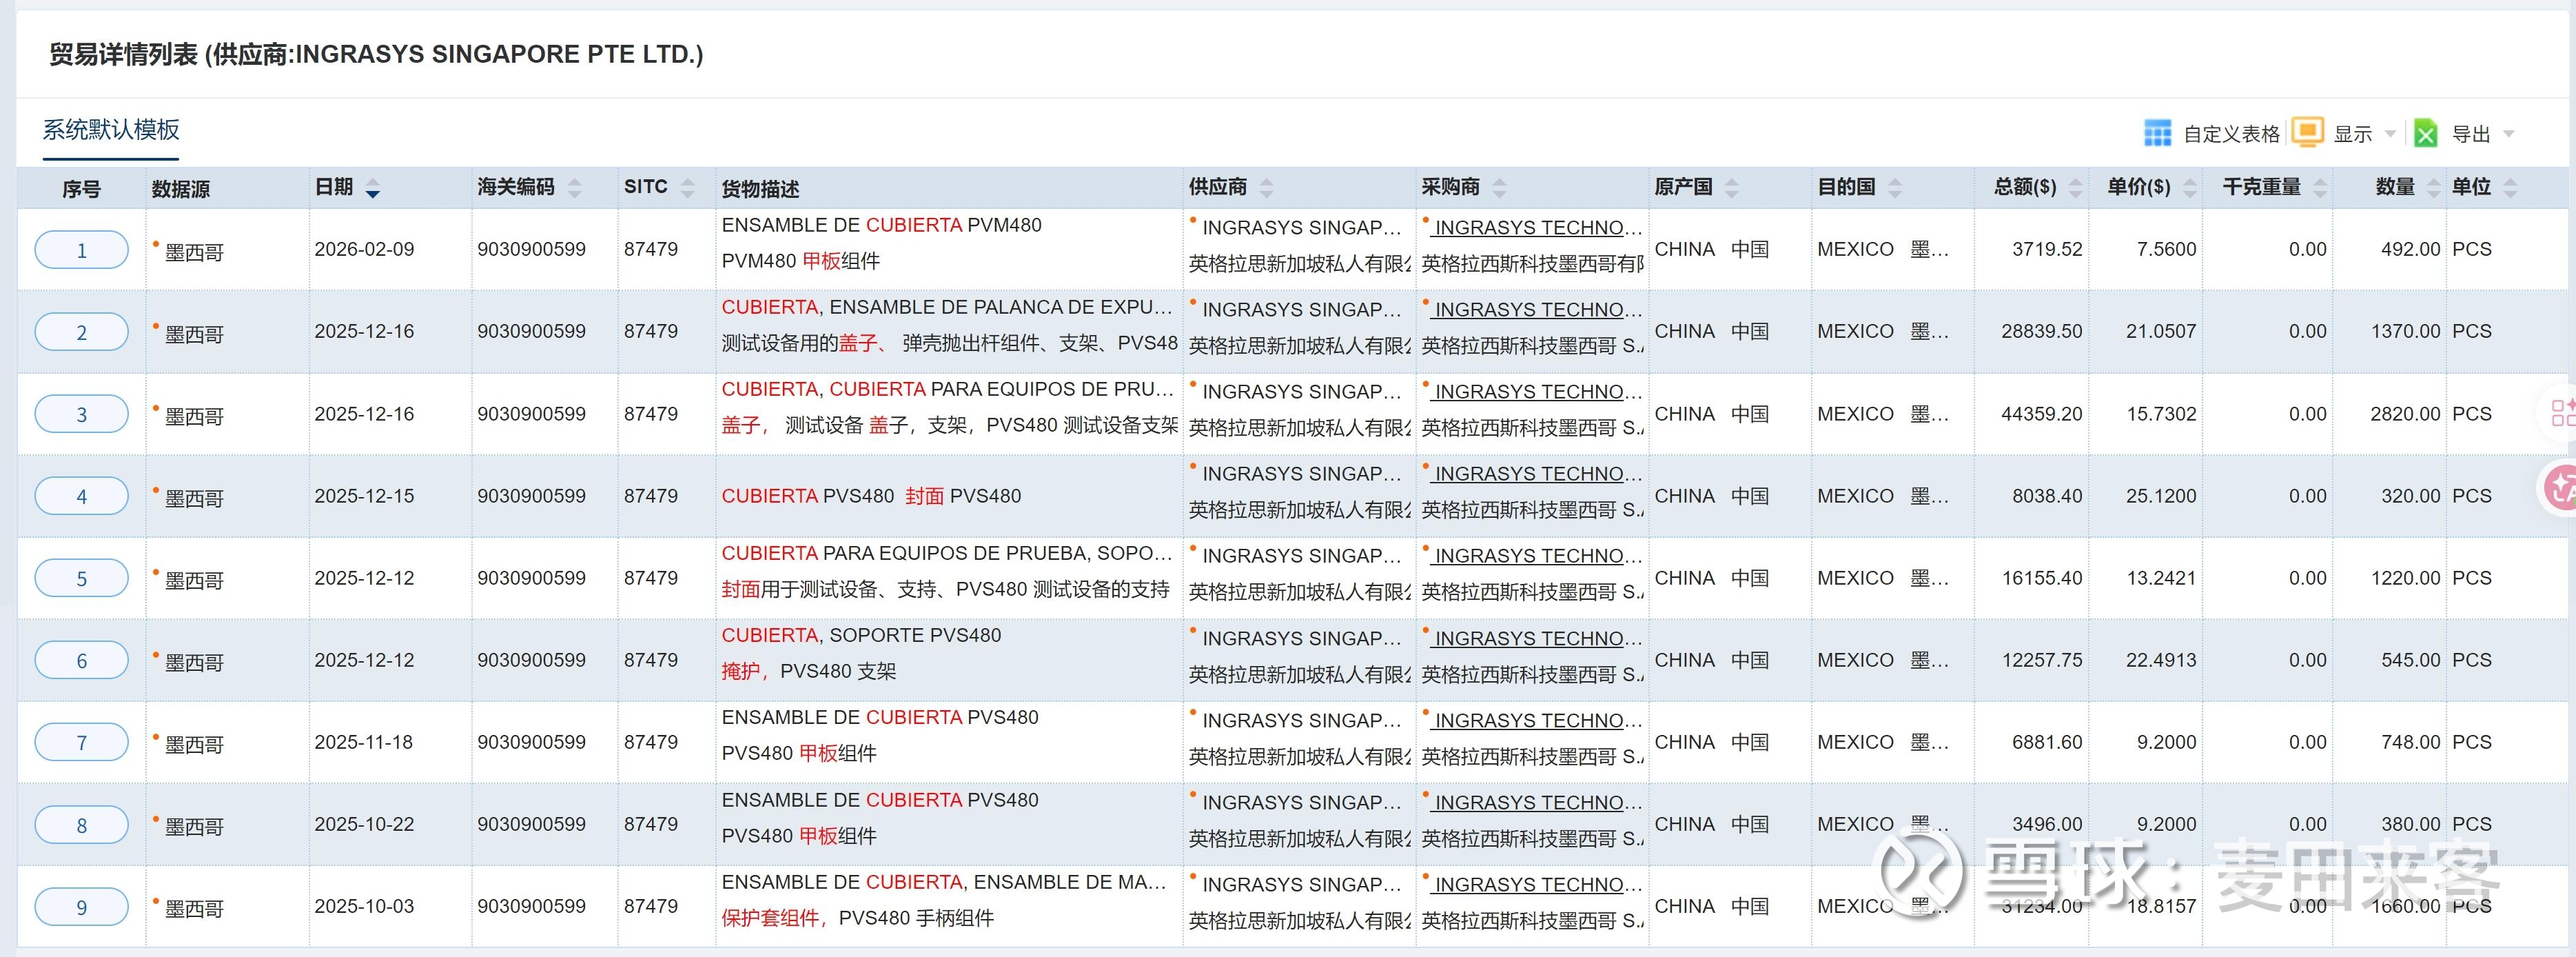Click row number 5 button

tap(82, 579)
